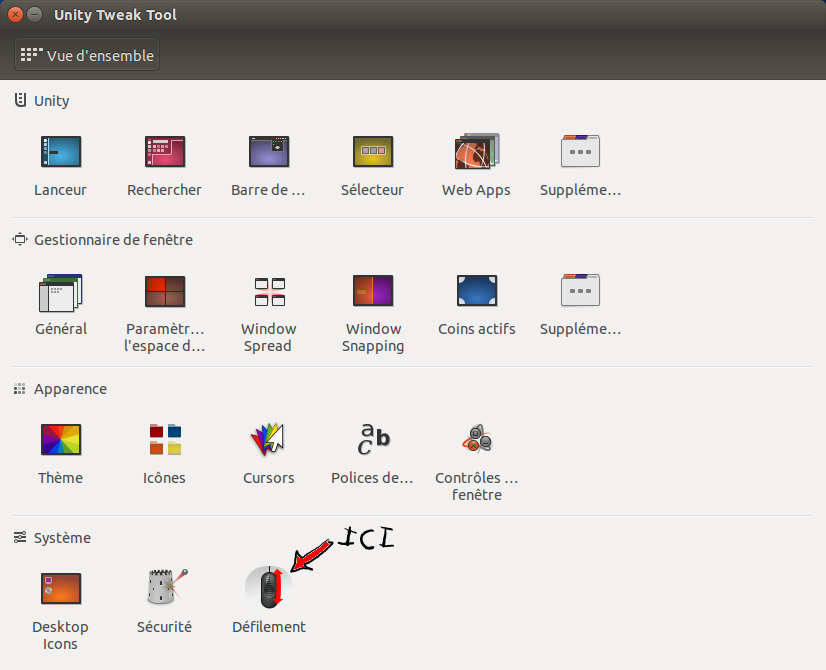Open the Rechercher search settings
This screenshot has width=826, height=670.
[164, 164]
